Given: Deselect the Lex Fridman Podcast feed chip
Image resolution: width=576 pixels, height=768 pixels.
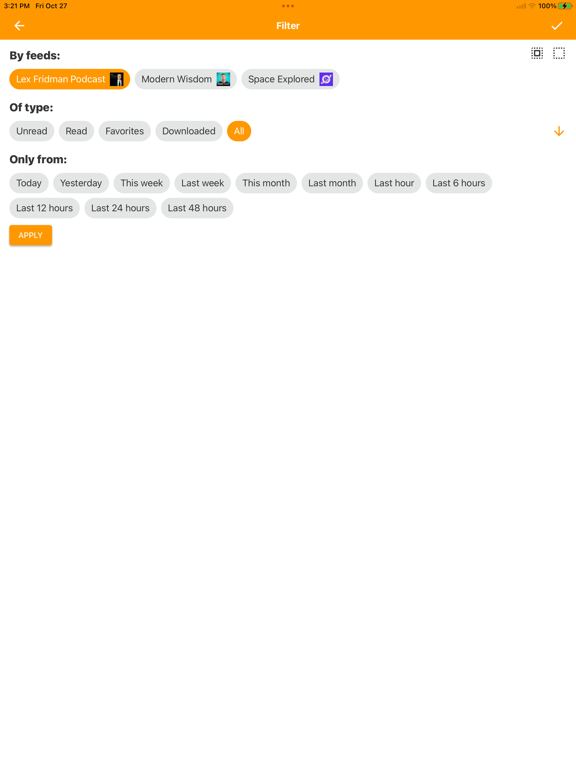Looking at the screenshot, I should coord(70,79).
